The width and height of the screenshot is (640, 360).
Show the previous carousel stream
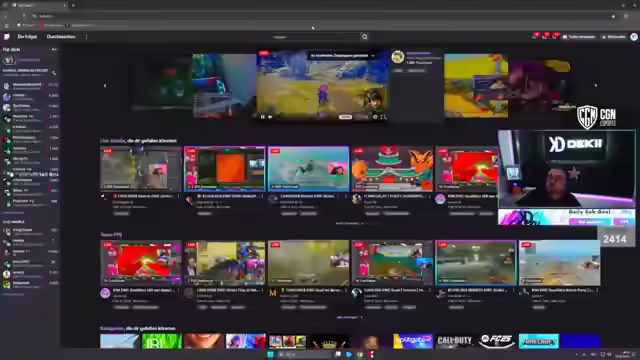[x=105, y=86]
